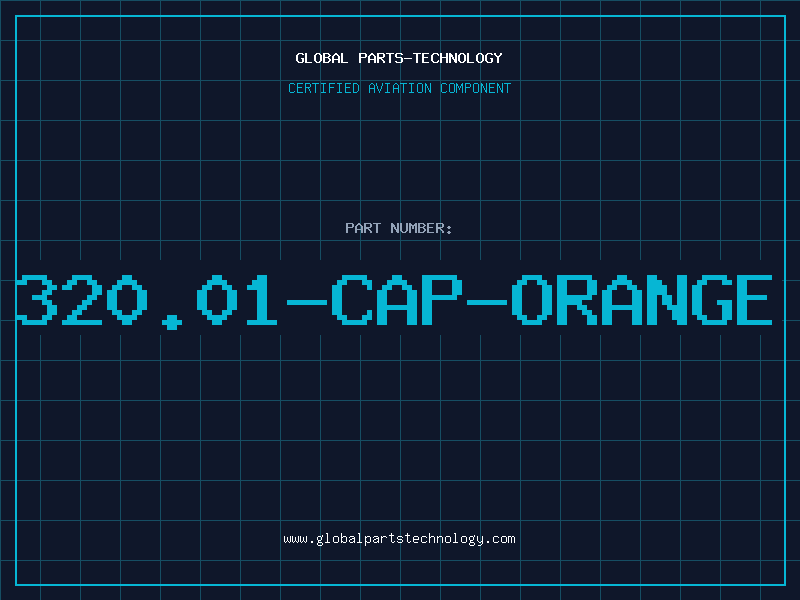
Task: Select the word AVIATION in the subtitle
Action: point(399,88)
